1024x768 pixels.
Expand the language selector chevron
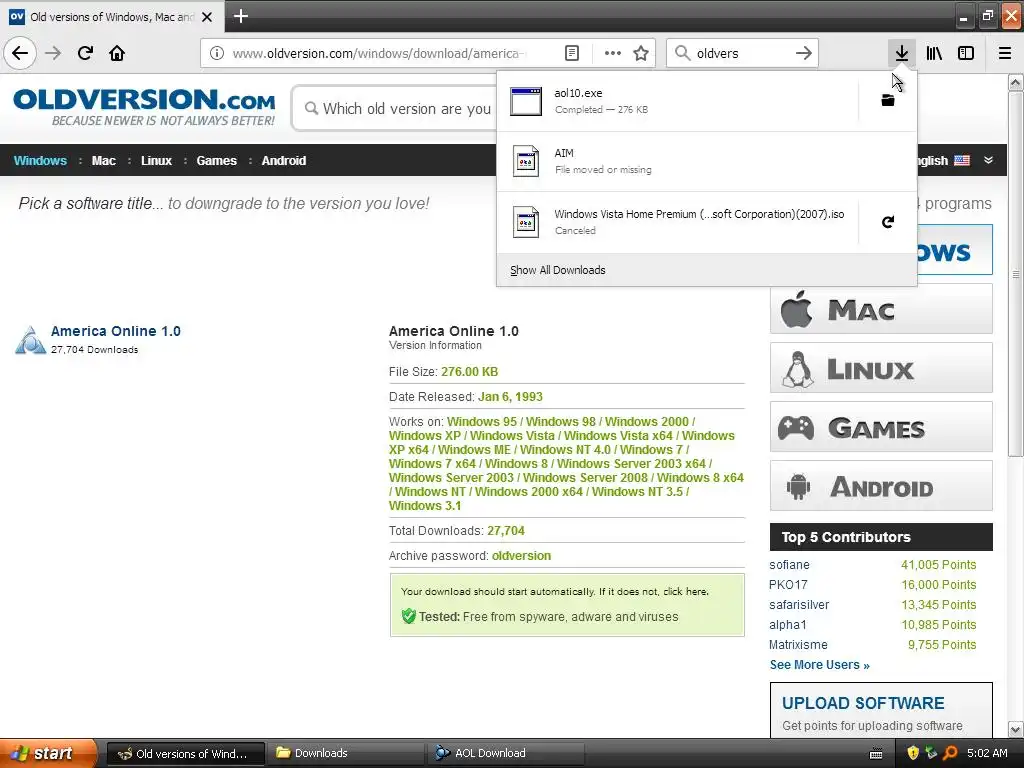988,160
